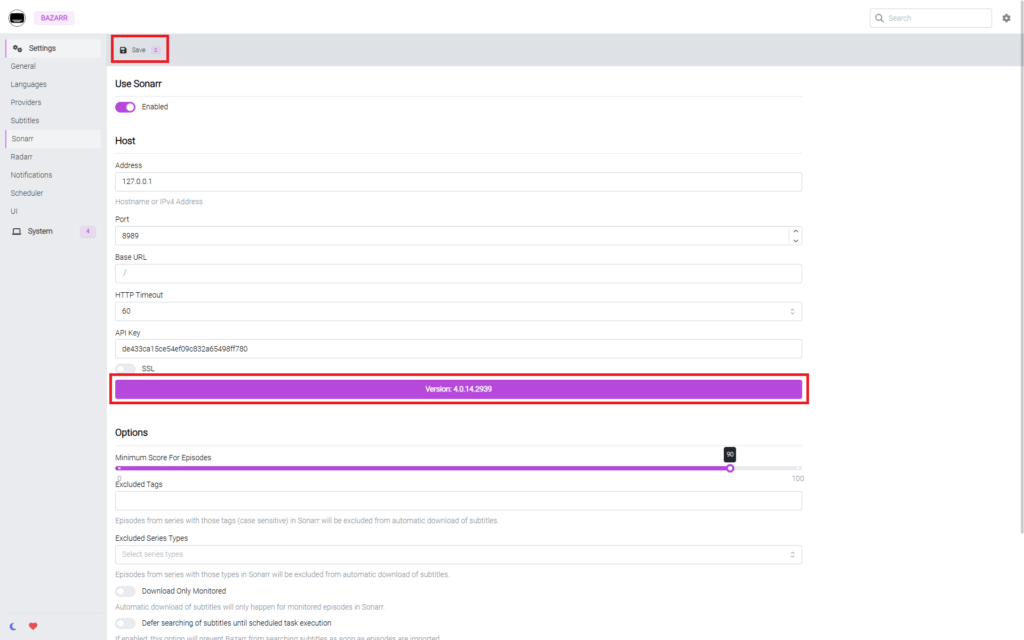Screen dimensions: 1024x640
Task: Open the Settings section in the sidebar
Action: click(54, 48)
